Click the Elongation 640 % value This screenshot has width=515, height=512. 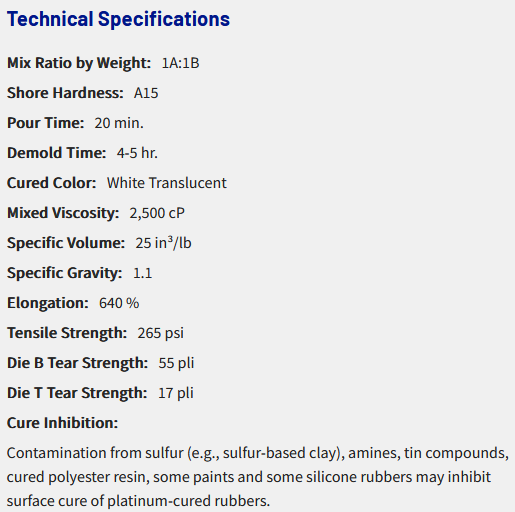119,303
